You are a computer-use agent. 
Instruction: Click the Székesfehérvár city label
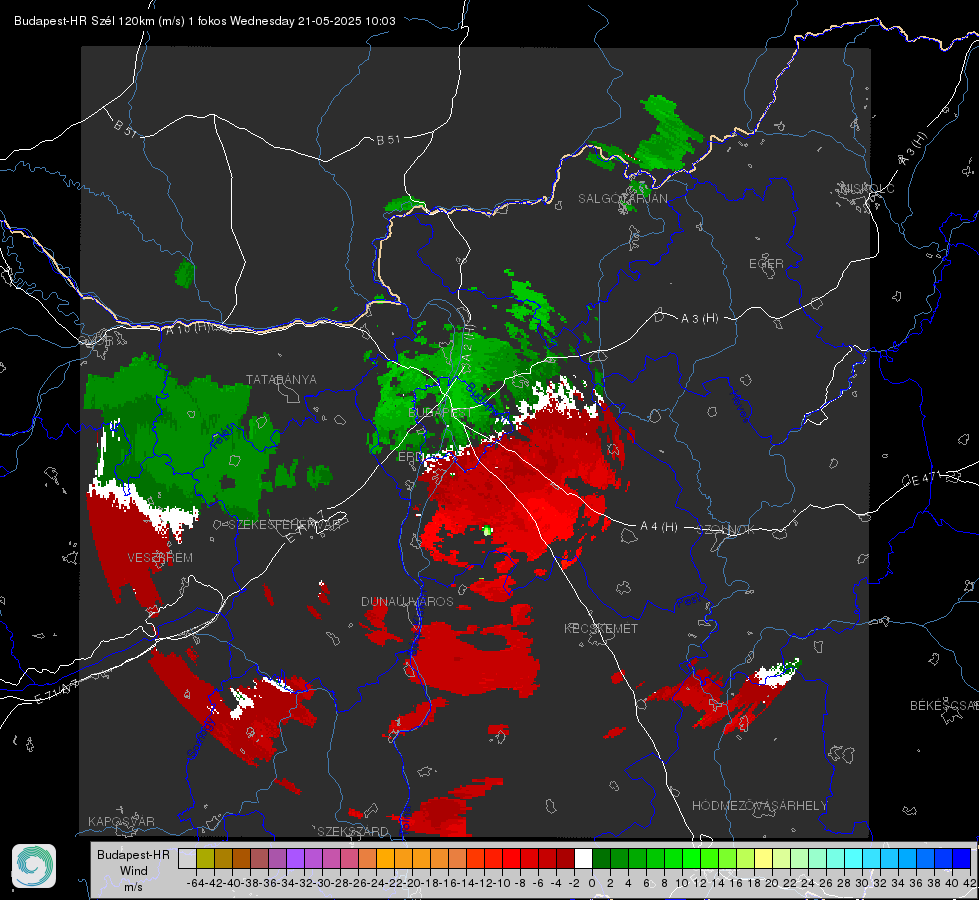284,525
